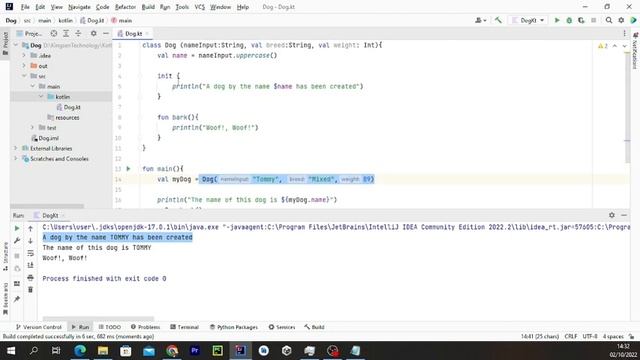
Task: Click the warnings indicator in editor
Action: pos(603,46)
